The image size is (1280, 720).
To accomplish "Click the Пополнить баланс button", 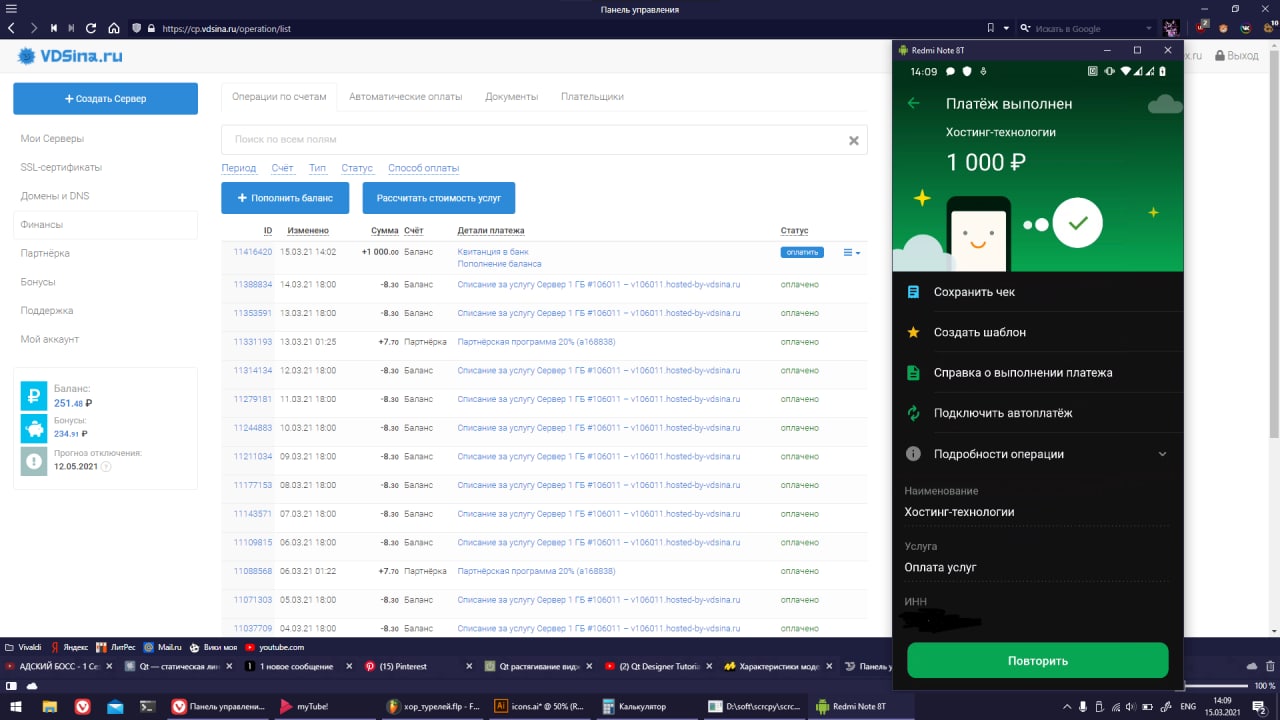I will [285, 198].
